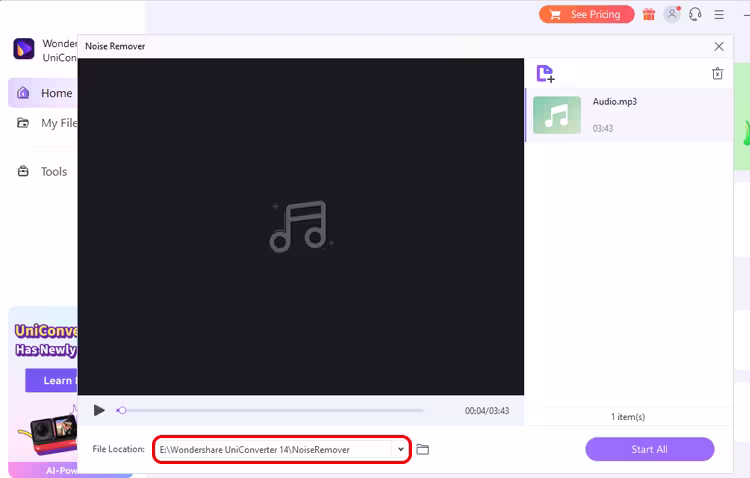
Task: Click the 00:04/03:43 playback time
Action: pos(487,411)
